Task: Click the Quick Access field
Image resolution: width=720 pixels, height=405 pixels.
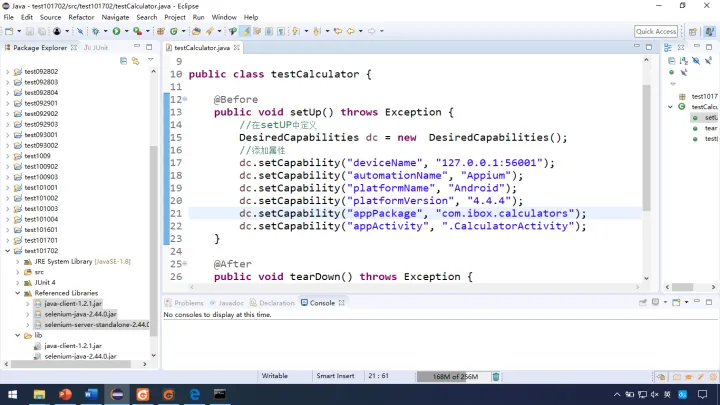Action: pyautogui.click(x=656, y=31)
